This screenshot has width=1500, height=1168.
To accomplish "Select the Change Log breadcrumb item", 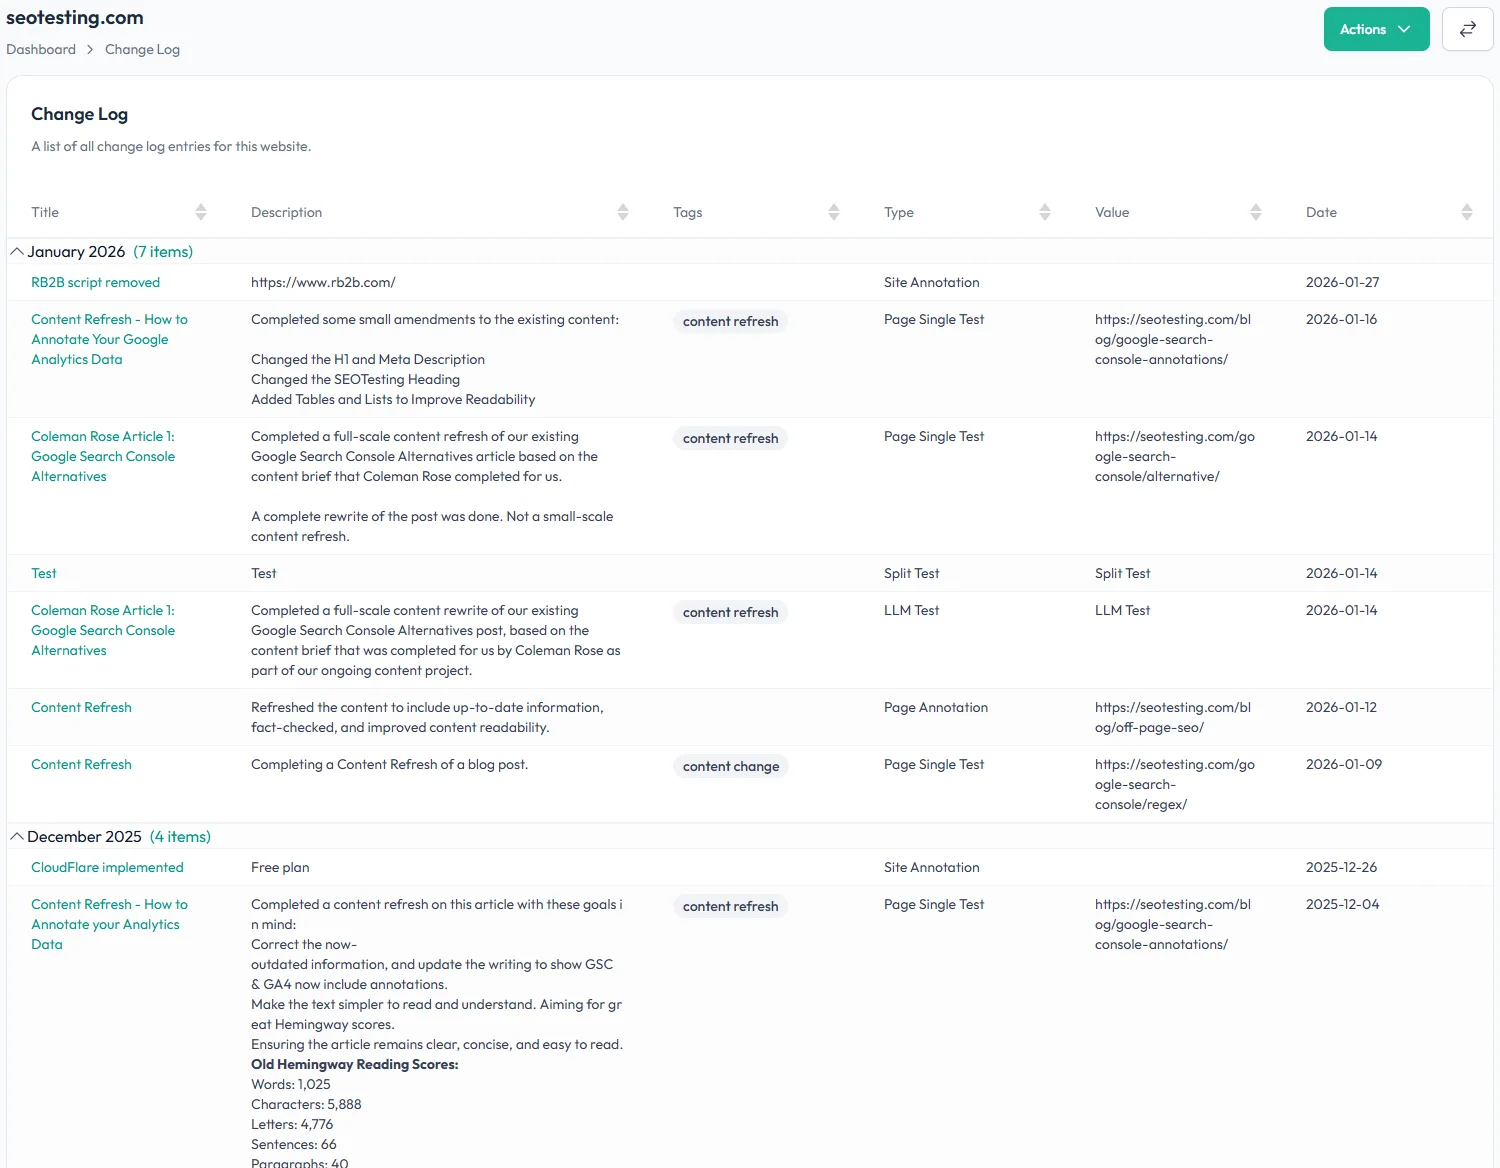I will click(142, 49).
